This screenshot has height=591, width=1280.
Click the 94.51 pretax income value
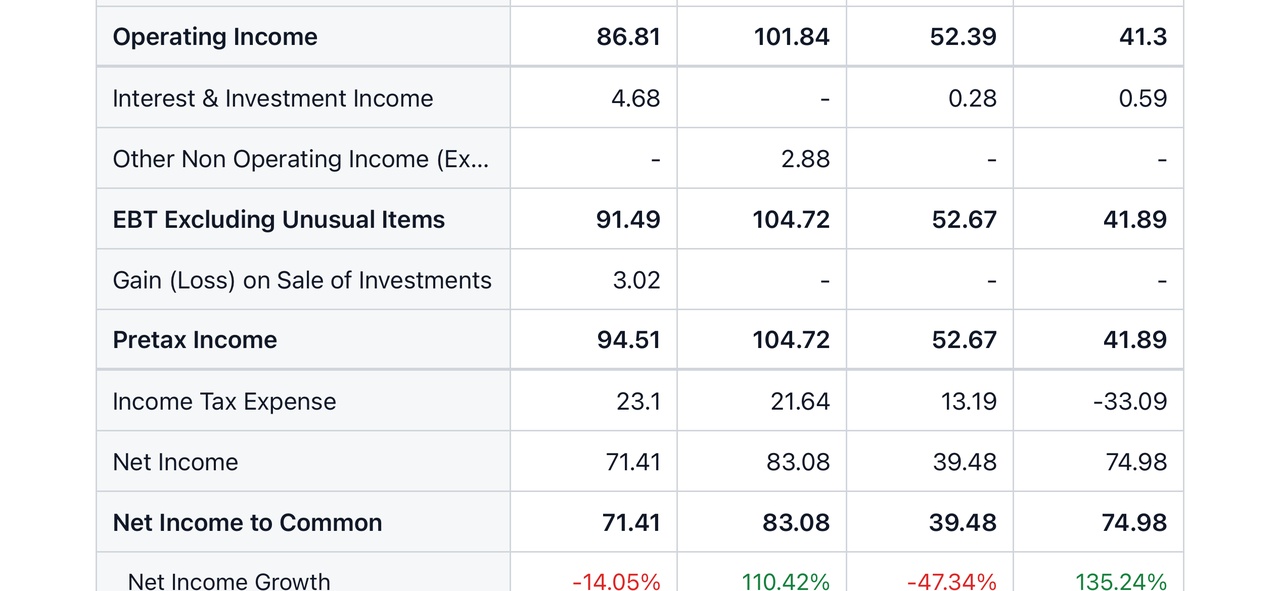click(x=628, y=340)
